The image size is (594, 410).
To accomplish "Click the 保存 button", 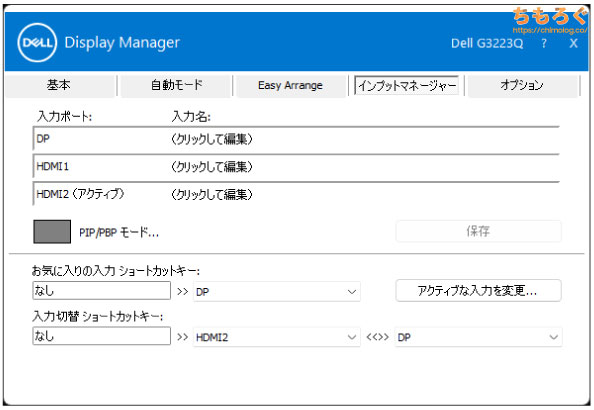I will tap(478, 231).
